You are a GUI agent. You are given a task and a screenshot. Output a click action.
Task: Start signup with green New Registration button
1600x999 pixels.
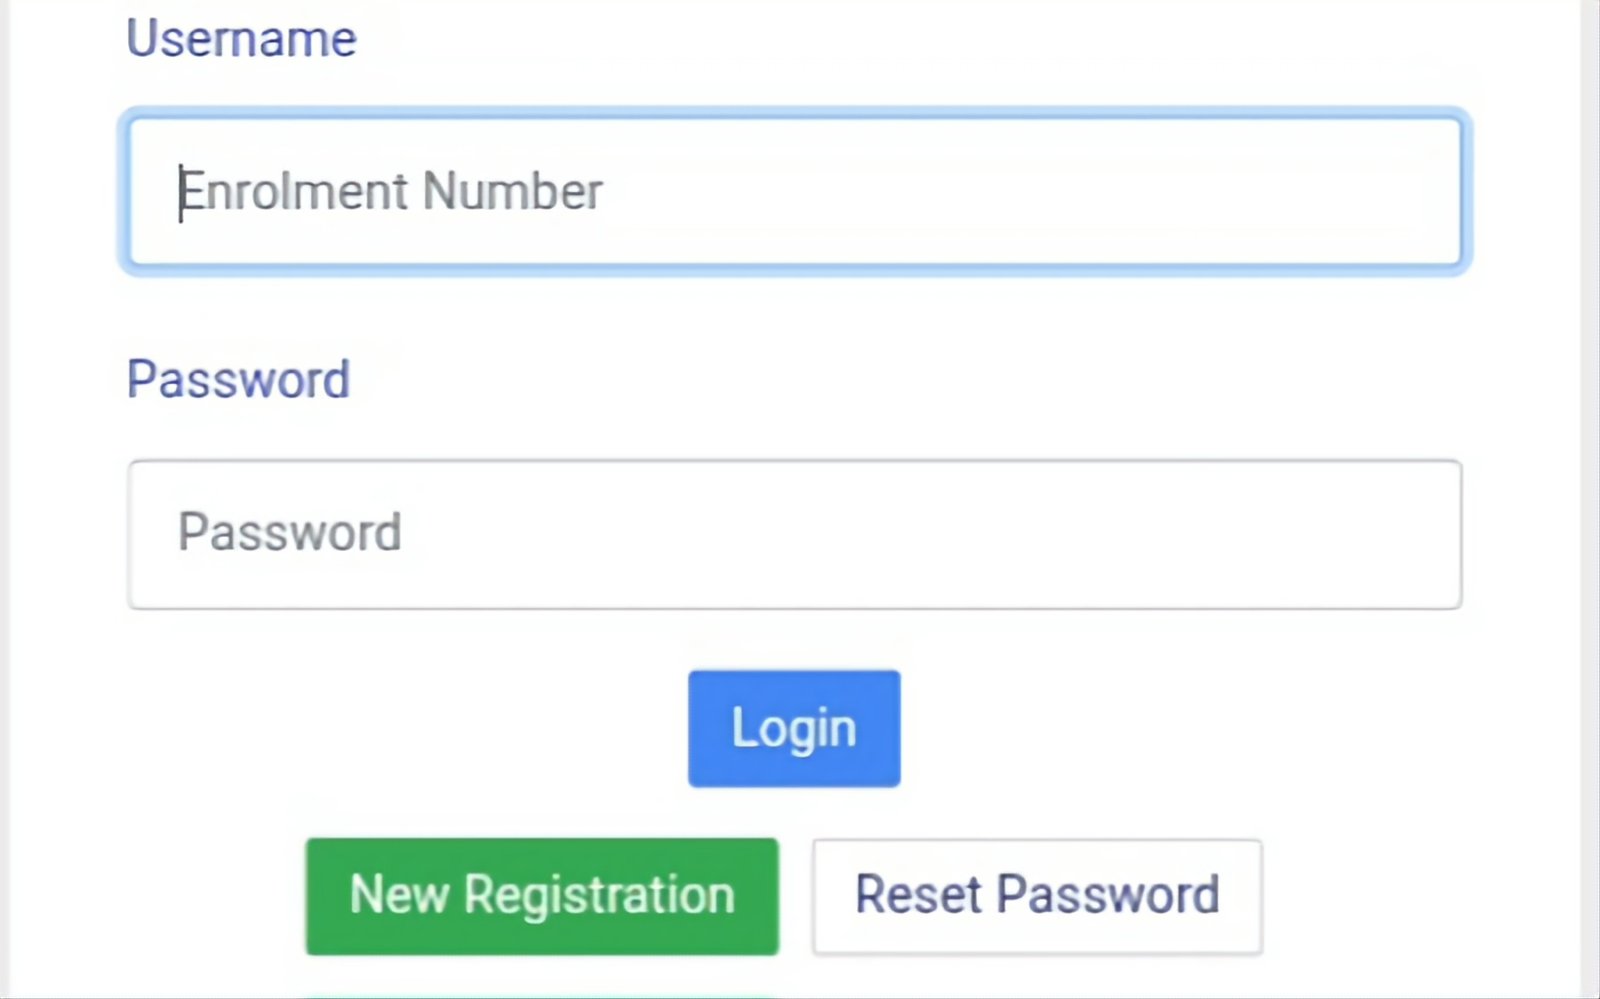[x=542, y=896]
